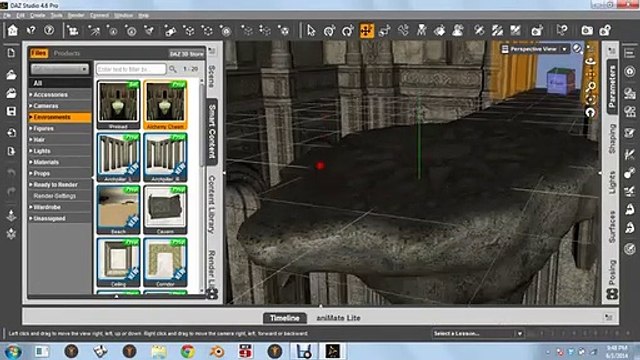
Task: Click the viewport reset camera arrow icon
Action: [590, 112]
